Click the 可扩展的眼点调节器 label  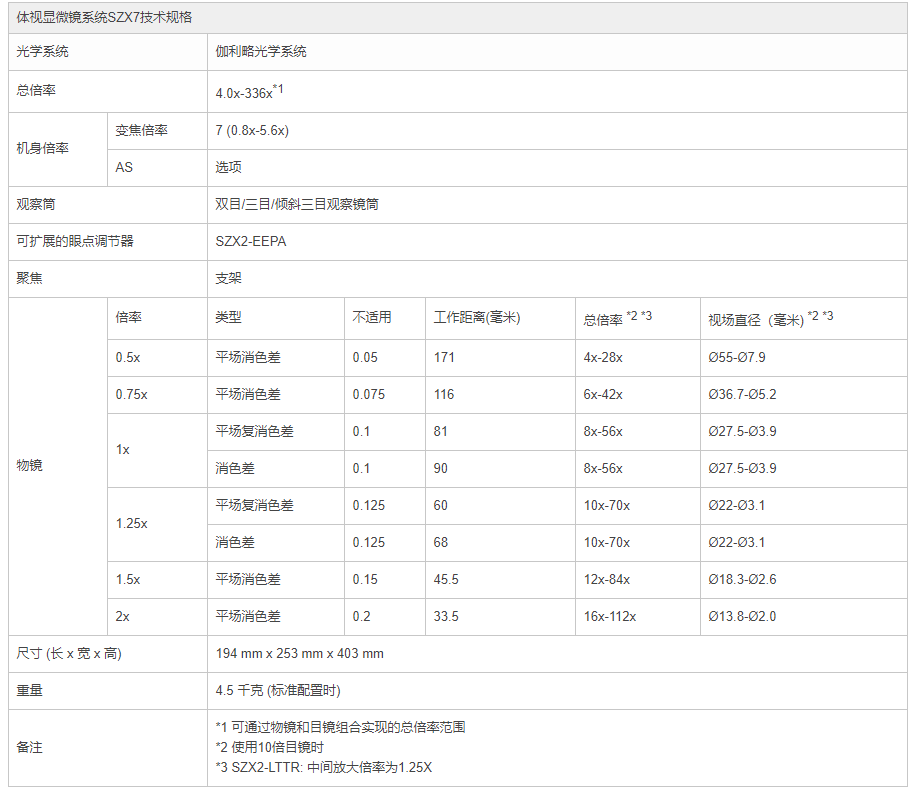[x=75, y=241]
